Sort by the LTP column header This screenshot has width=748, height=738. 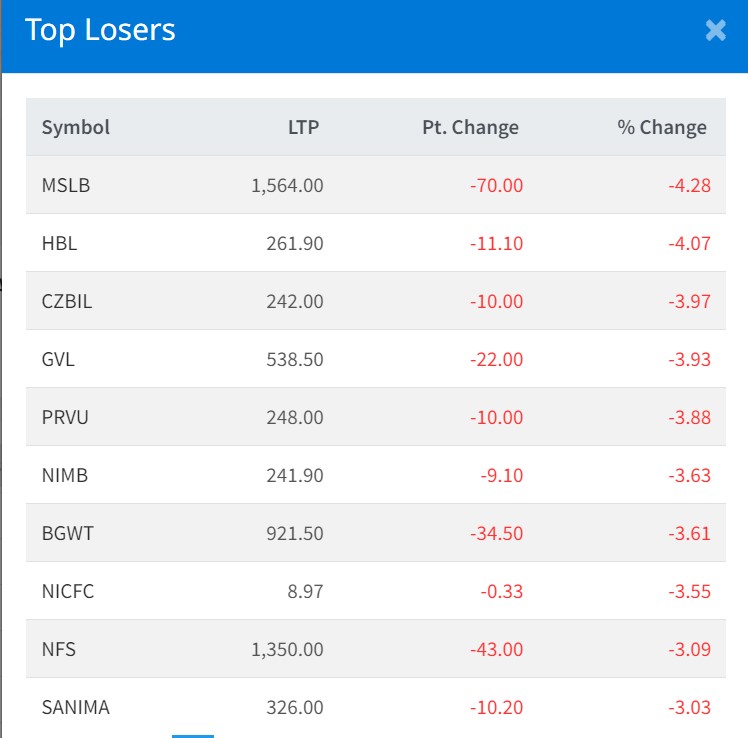pyautogui.click(x=302, y=127)
